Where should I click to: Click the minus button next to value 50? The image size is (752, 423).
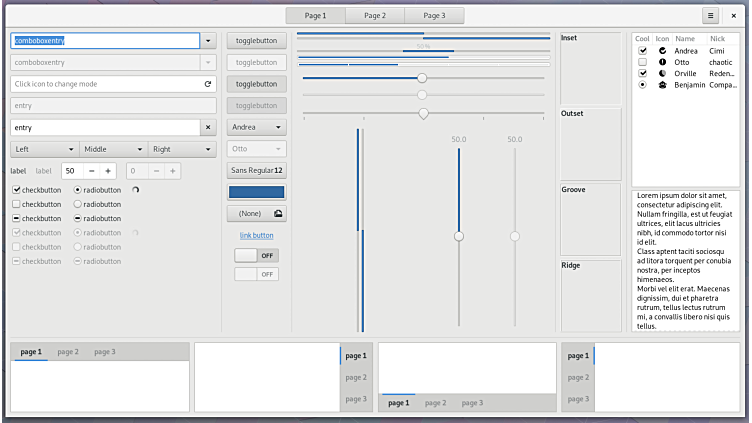[x=92, y=171]
